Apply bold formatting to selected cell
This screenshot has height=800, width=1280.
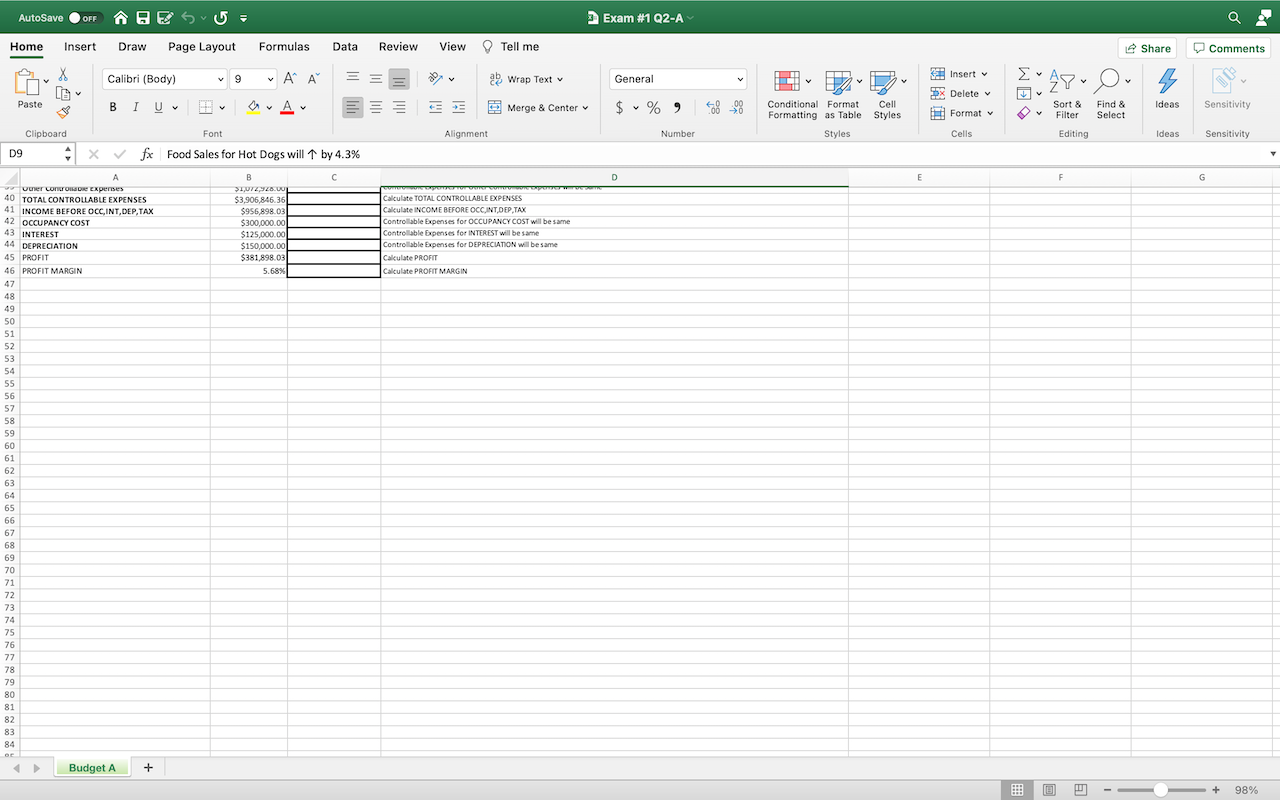coord(112,107)
